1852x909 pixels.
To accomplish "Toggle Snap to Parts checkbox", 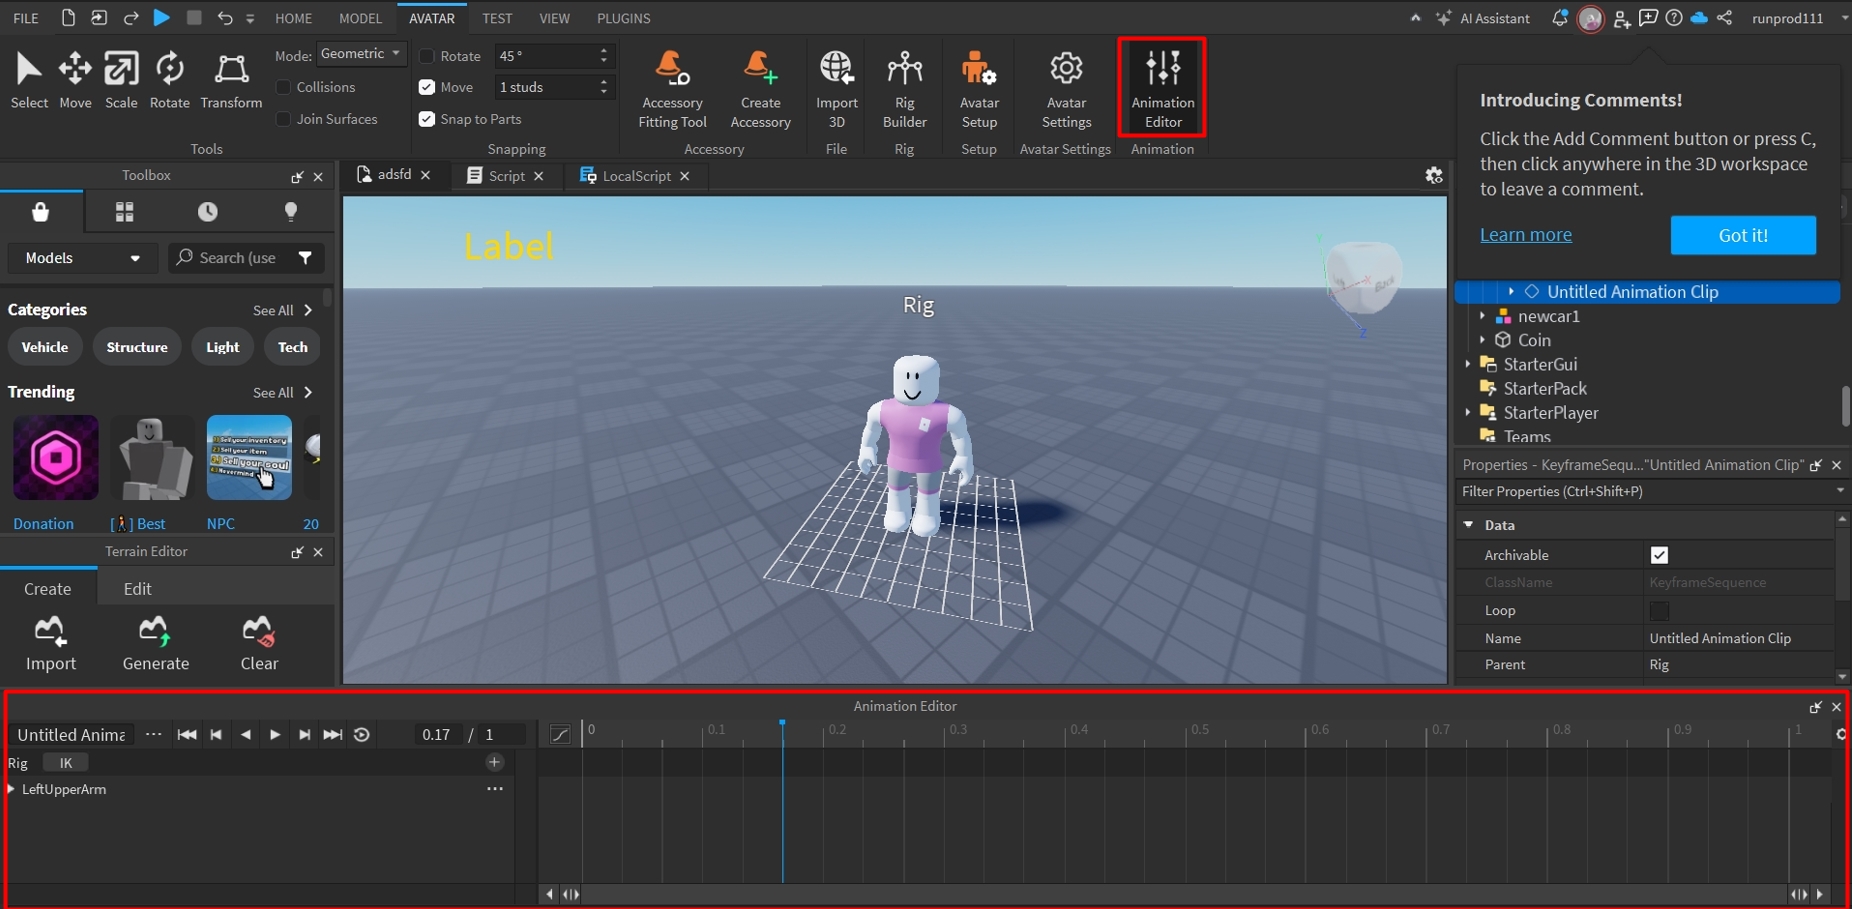I will [x=427, y=119].
